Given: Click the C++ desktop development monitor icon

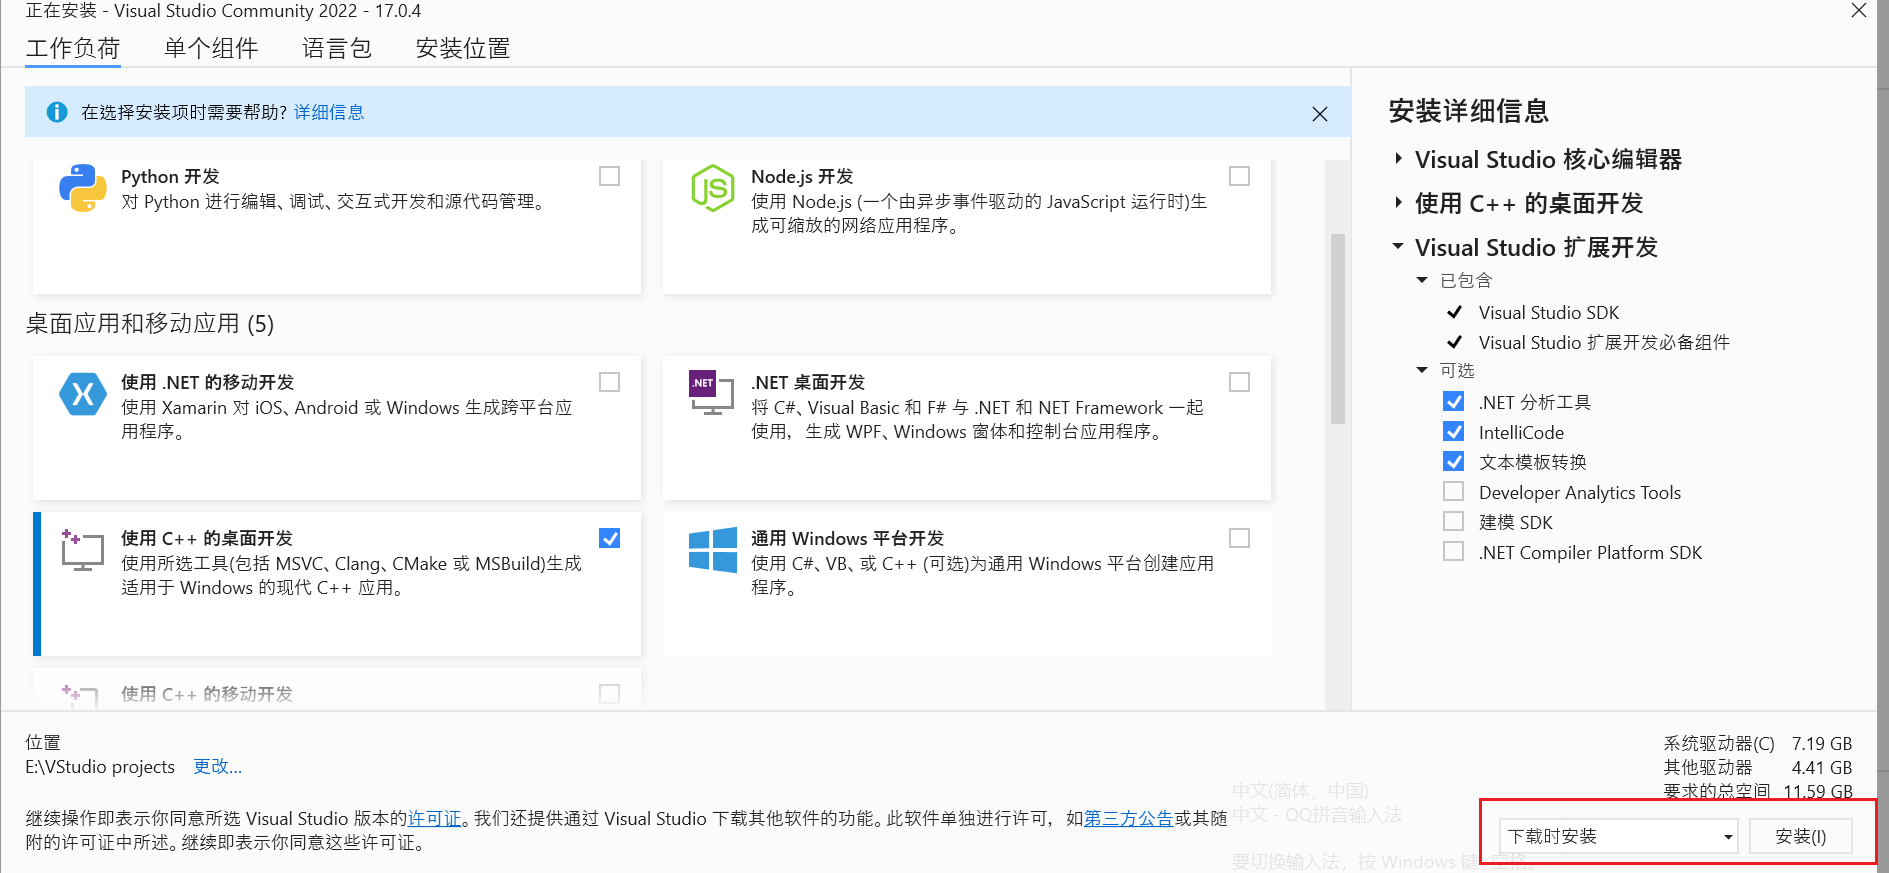Looking at the screenshot, I should [x=82, y=550].
